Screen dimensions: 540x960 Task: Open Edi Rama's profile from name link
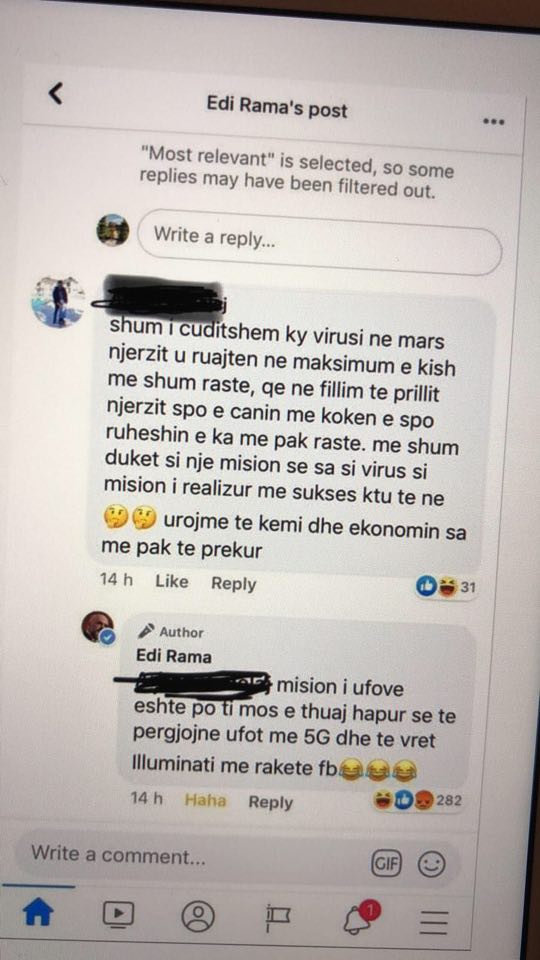click(x=173, y=657)
